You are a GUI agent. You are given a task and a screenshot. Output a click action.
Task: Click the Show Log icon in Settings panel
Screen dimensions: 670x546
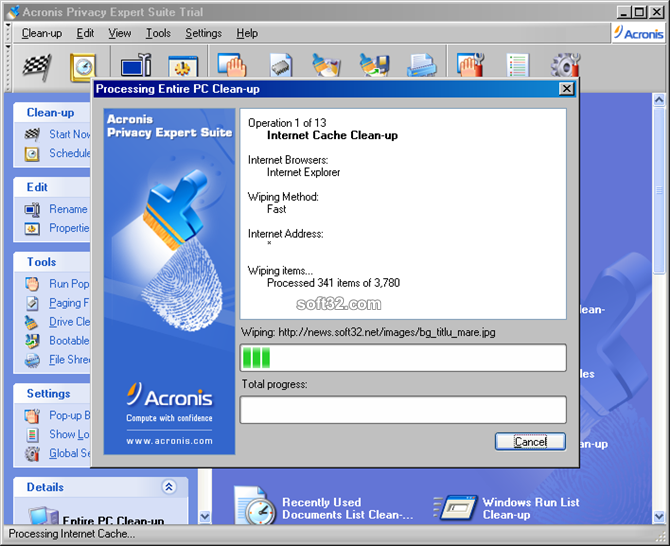click(32, 434)
